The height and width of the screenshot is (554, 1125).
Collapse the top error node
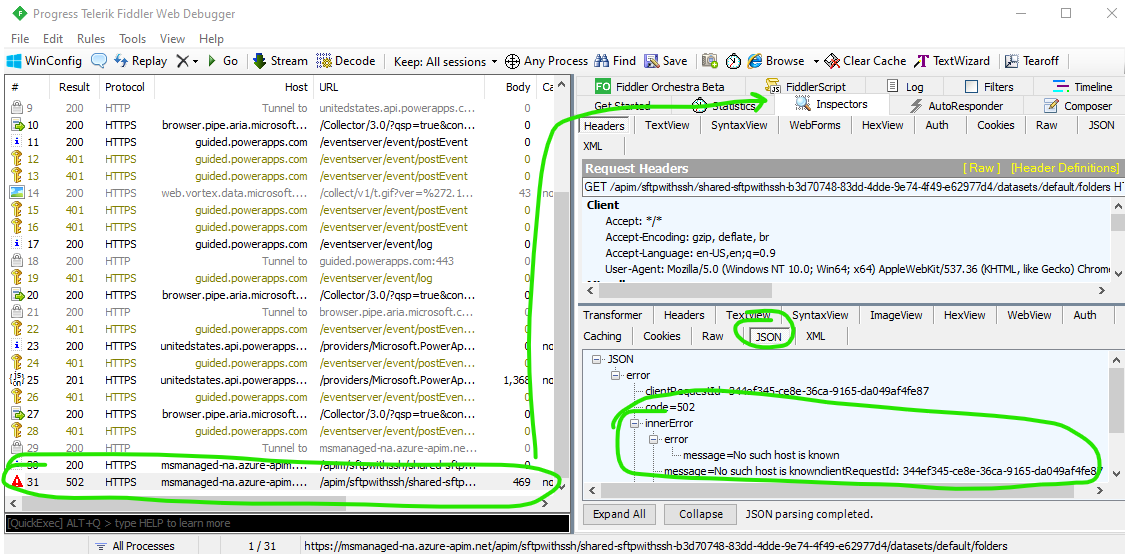pos(615,375)
